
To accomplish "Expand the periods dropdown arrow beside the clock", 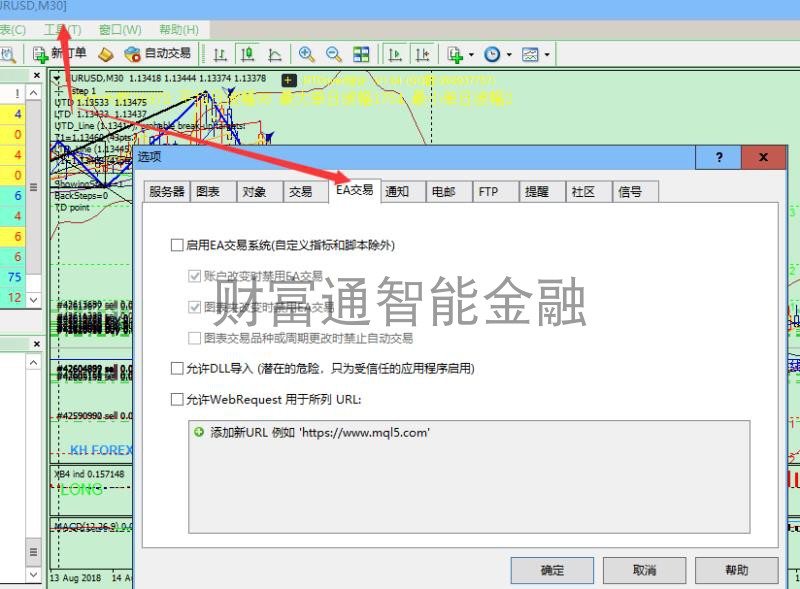I will click(x=509, y=54).
